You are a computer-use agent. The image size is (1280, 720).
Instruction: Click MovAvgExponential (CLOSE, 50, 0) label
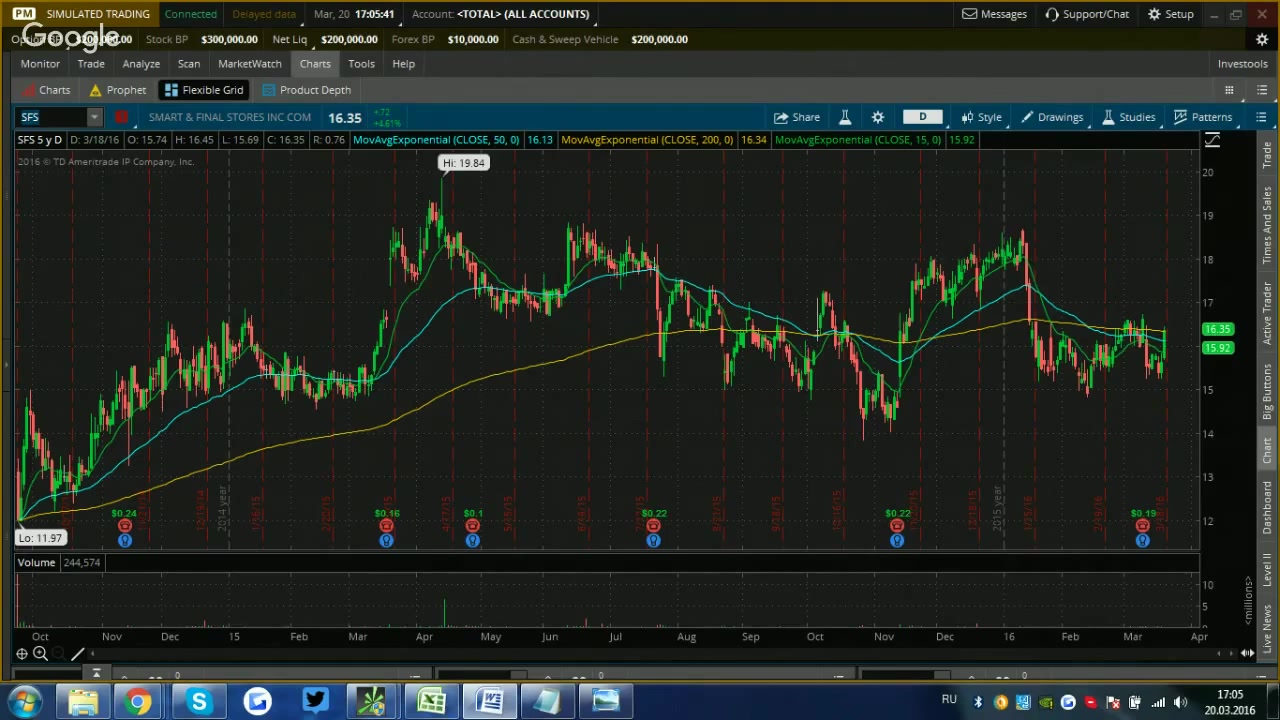(436, 140)
